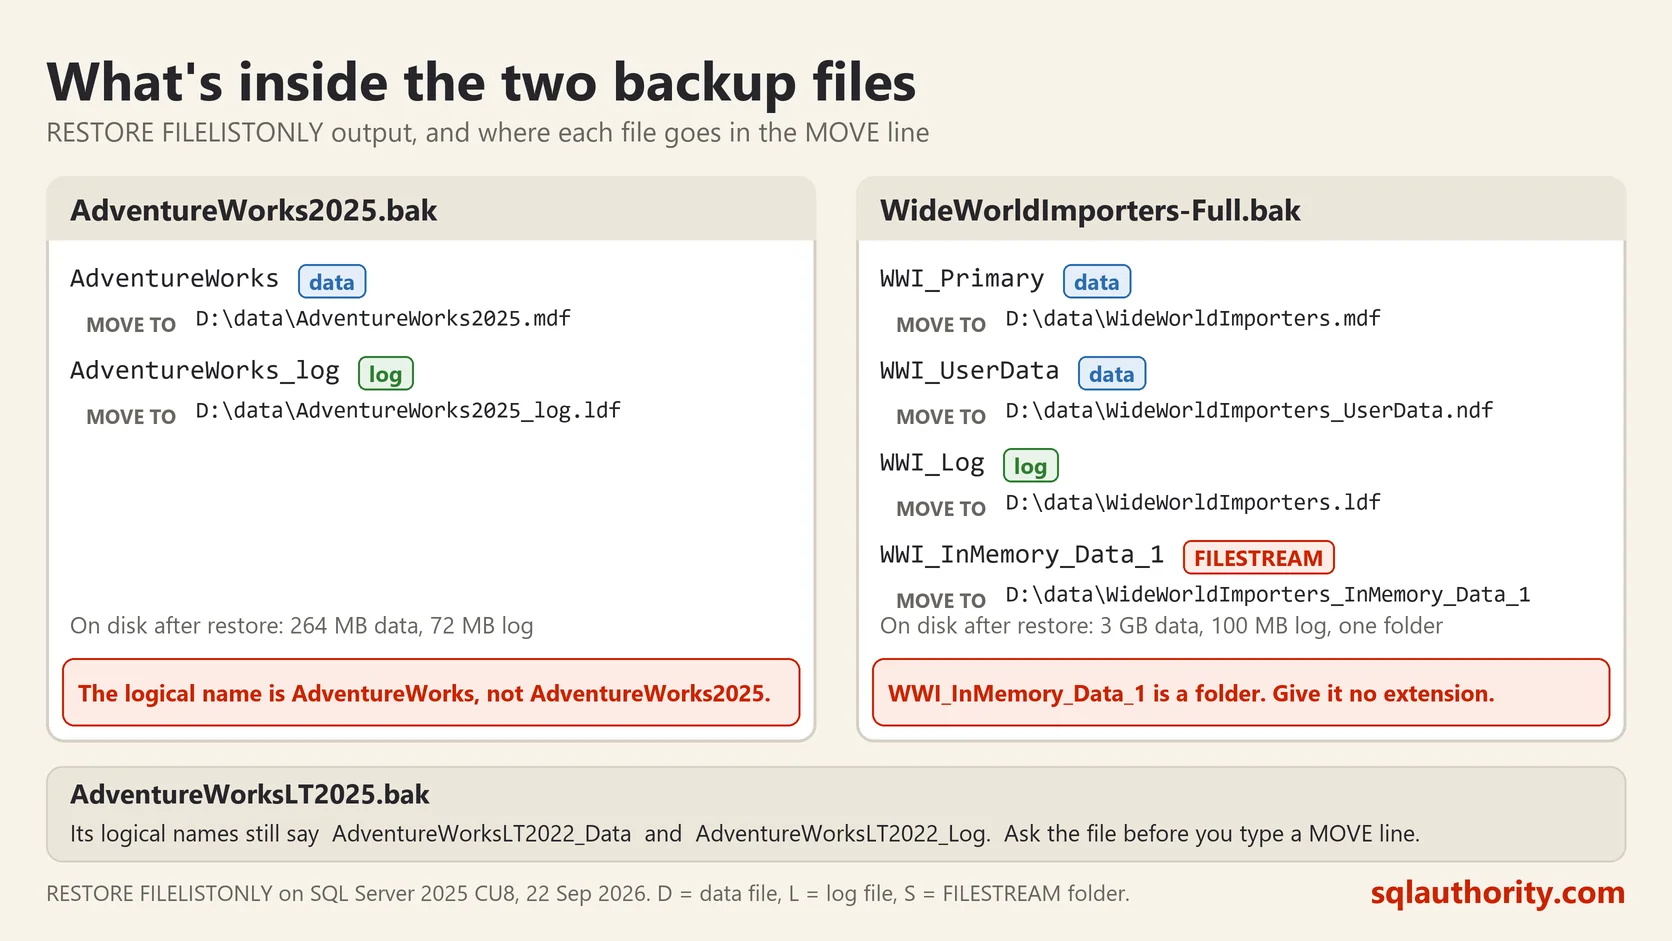Click the red FILESTREAM badge
Screen dimensions: 1672x941
[x=1259, y=558]
